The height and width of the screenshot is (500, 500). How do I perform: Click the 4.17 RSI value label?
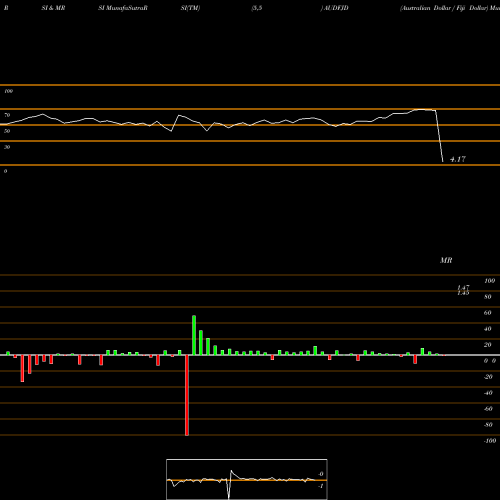(x=458, y=159)
